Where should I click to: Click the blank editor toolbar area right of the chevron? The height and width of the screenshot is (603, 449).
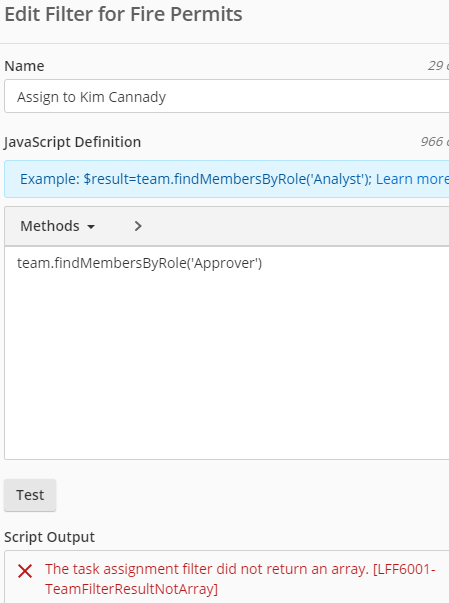[x=296, y=226]
